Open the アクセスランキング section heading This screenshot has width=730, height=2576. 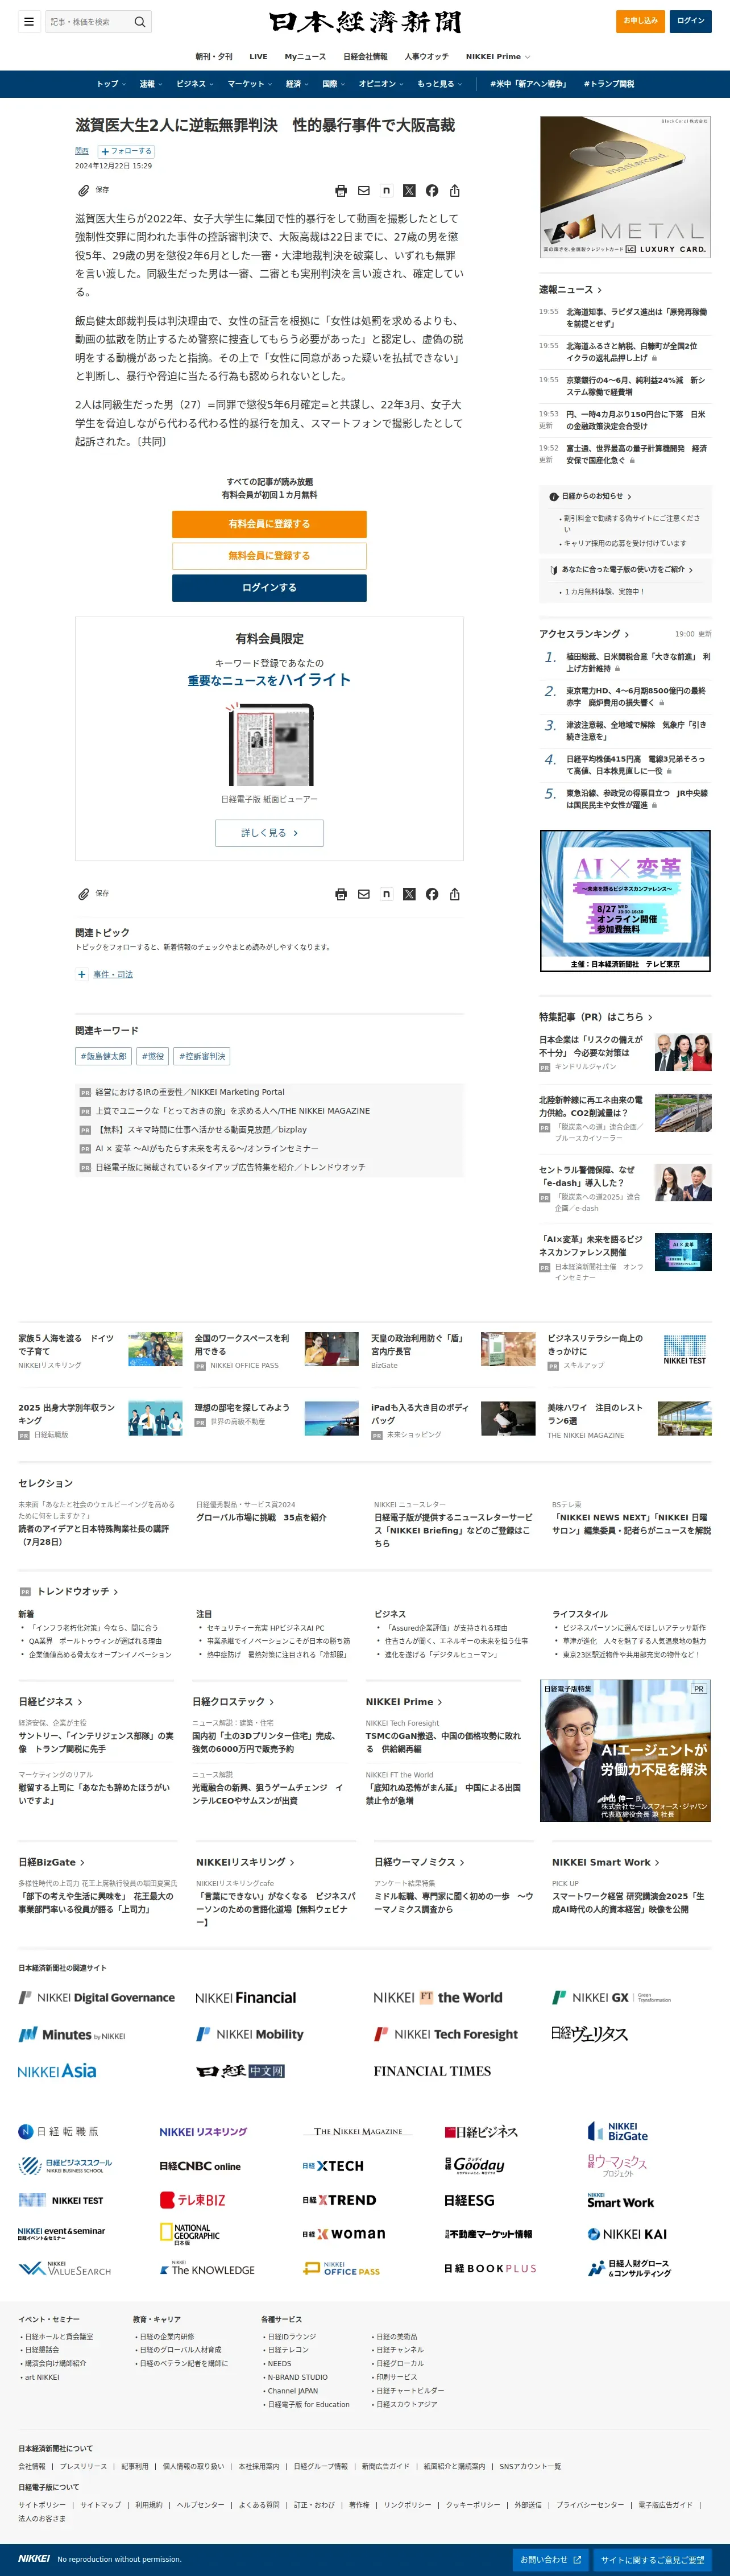click(584, 634)
